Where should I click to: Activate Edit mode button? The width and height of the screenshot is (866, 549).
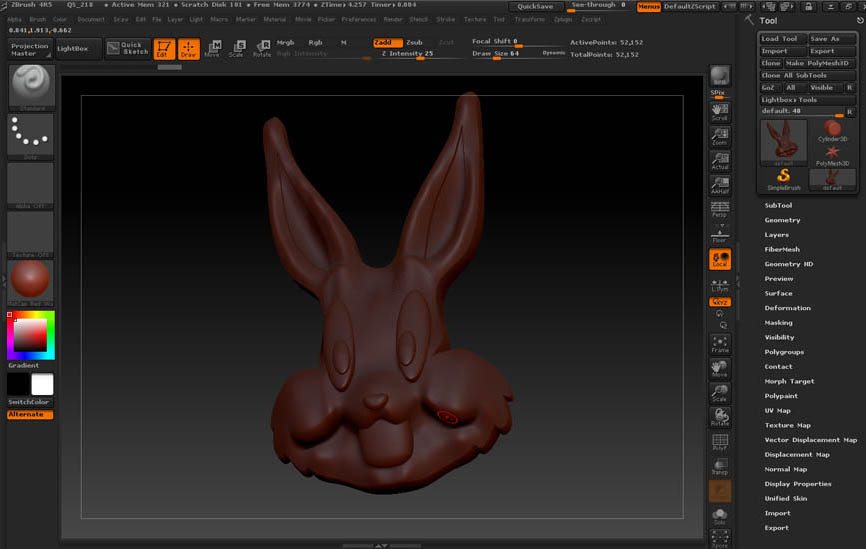[164, 49]
